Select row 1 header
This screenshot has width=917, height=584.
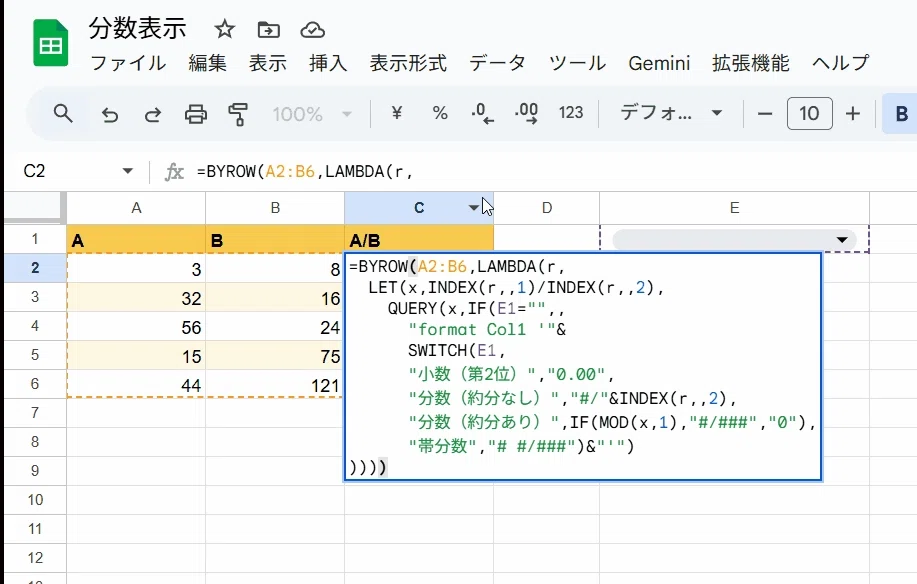click(x=35, y=239)
